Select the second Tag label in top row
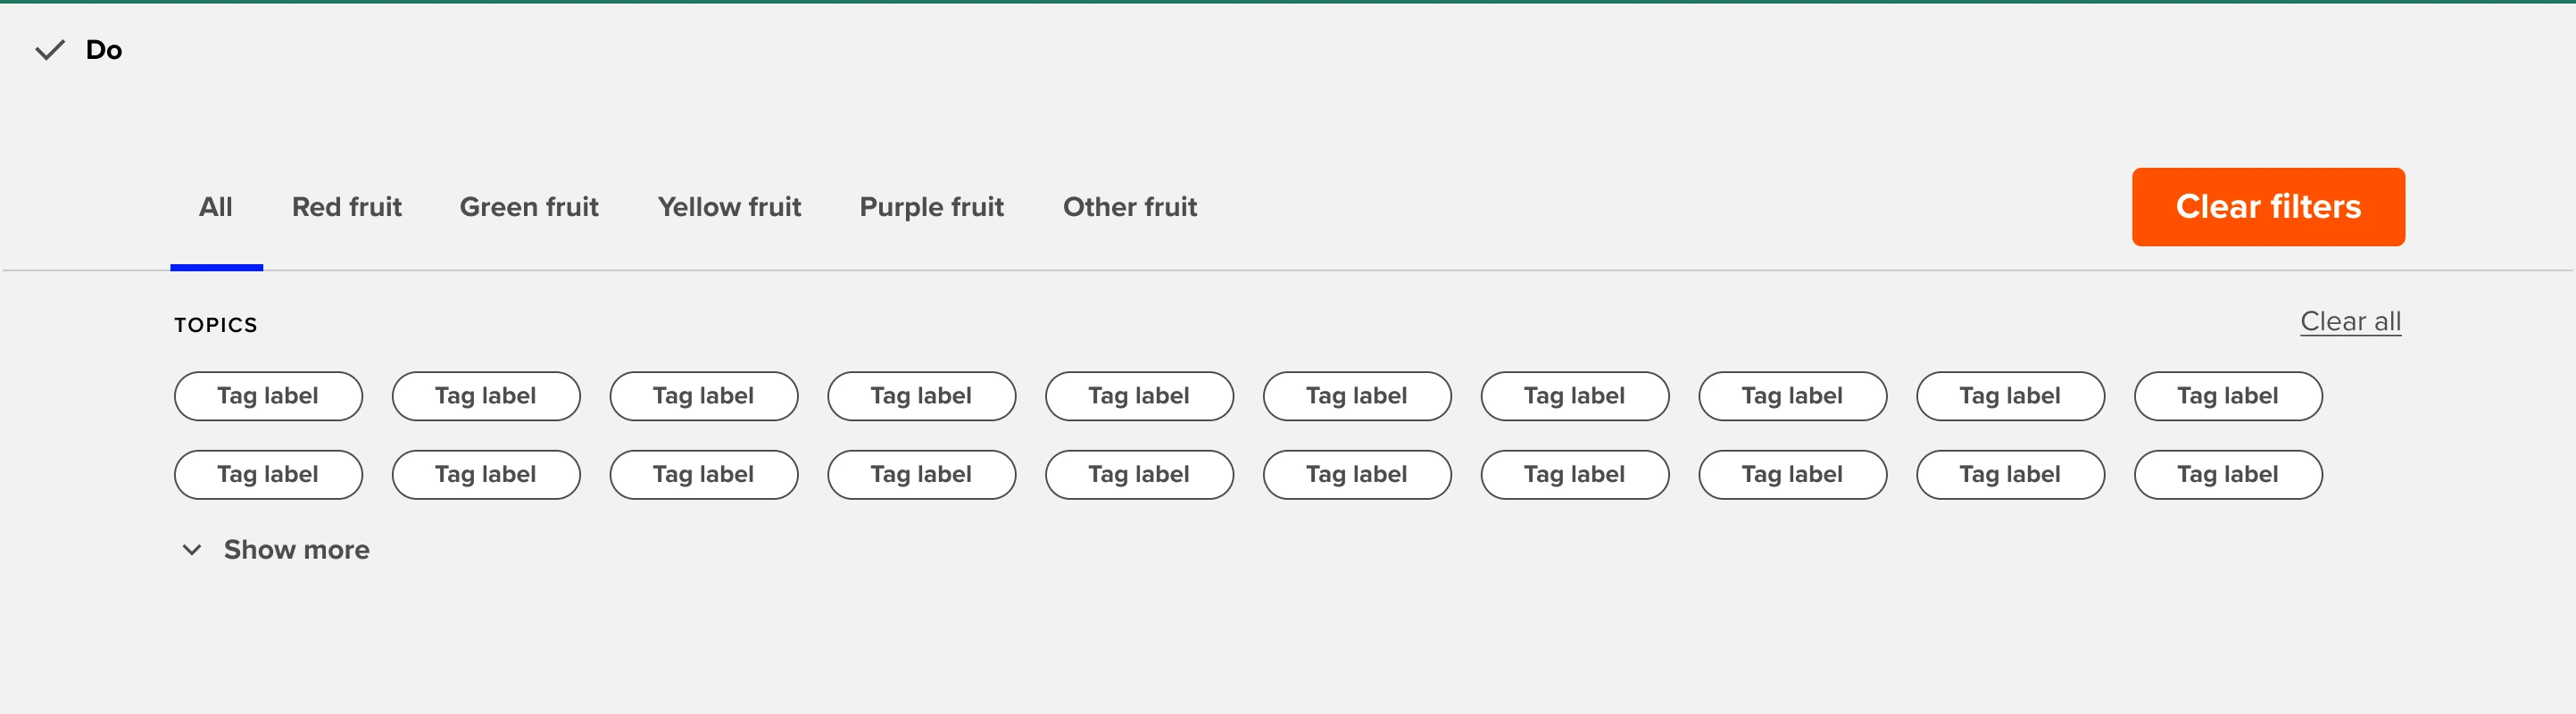The image size is (2576, 714). point(486,396)
